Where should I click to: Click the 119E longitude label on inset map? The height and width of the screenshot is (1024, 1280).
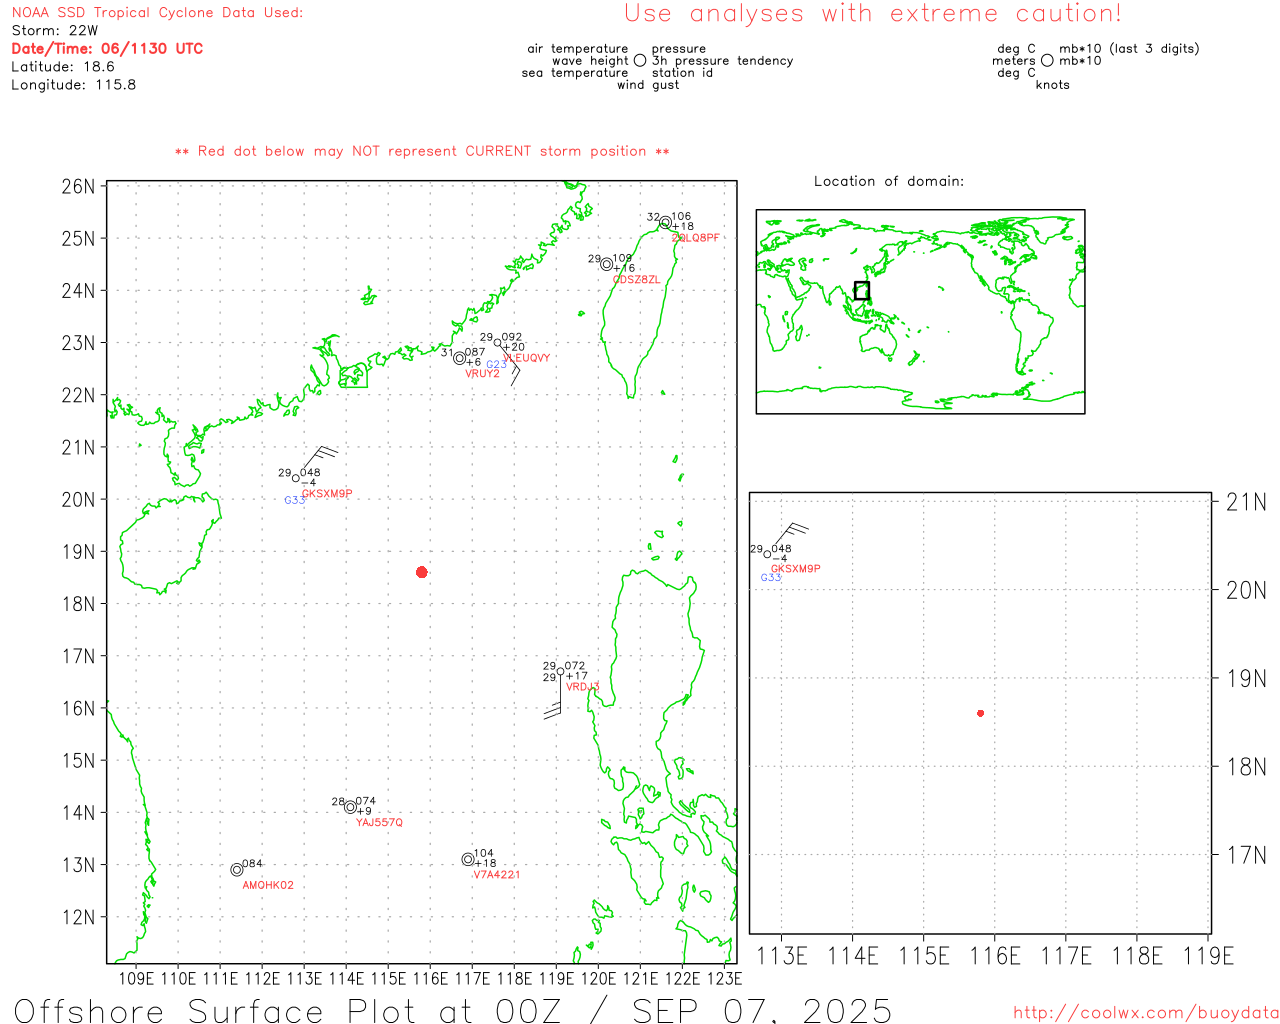pos(1208,956)
